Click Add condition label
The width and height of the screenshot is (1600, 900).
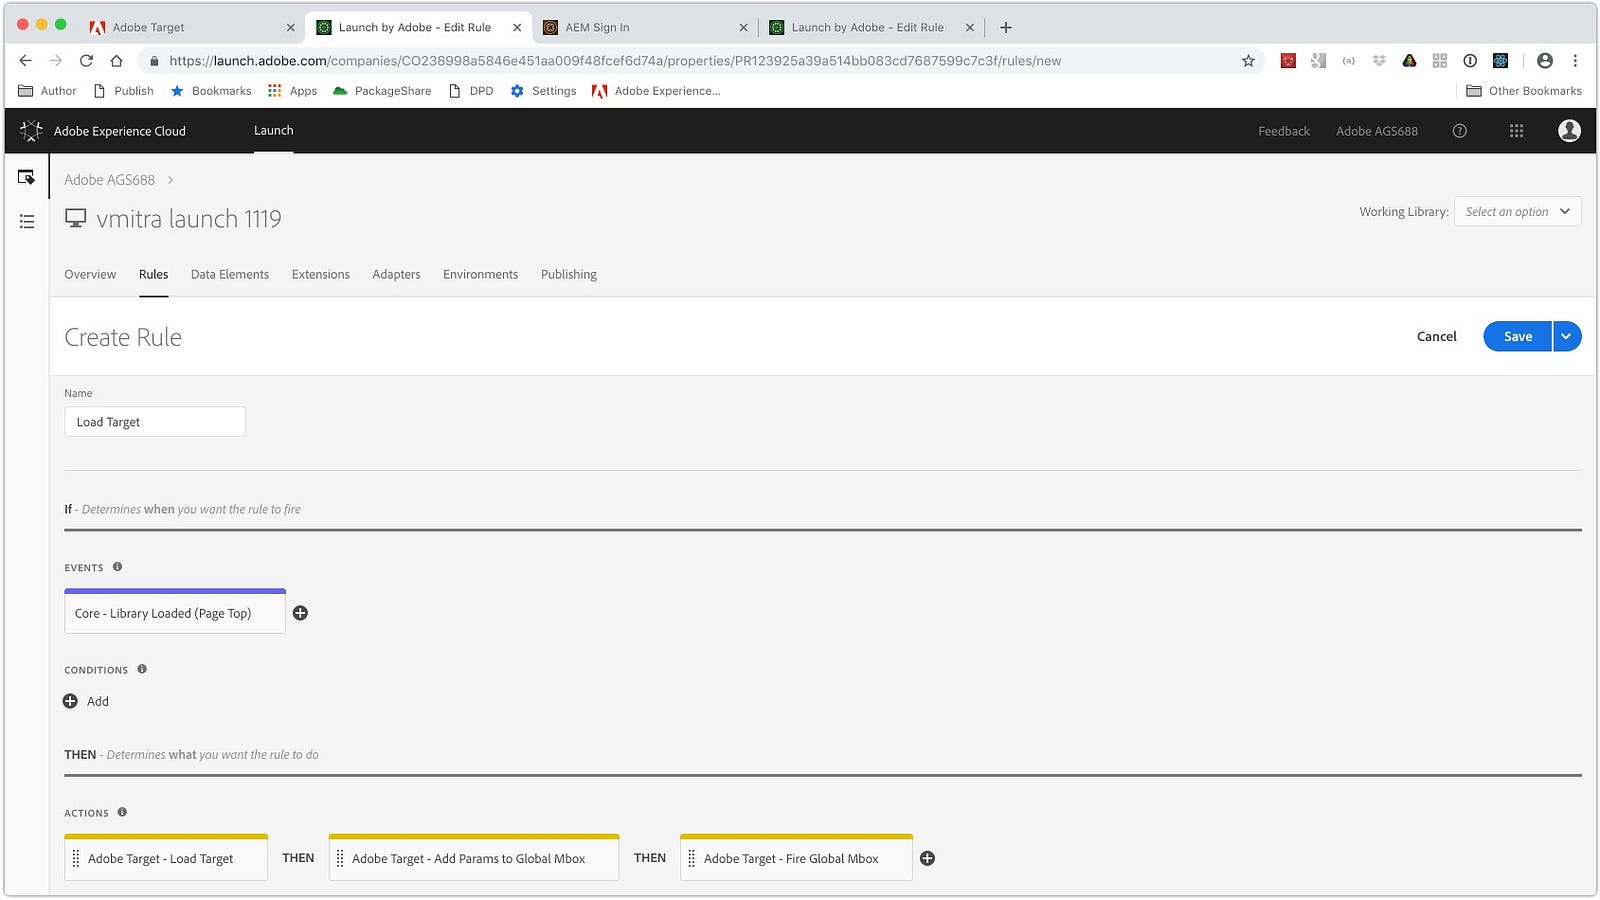(98, 701)
